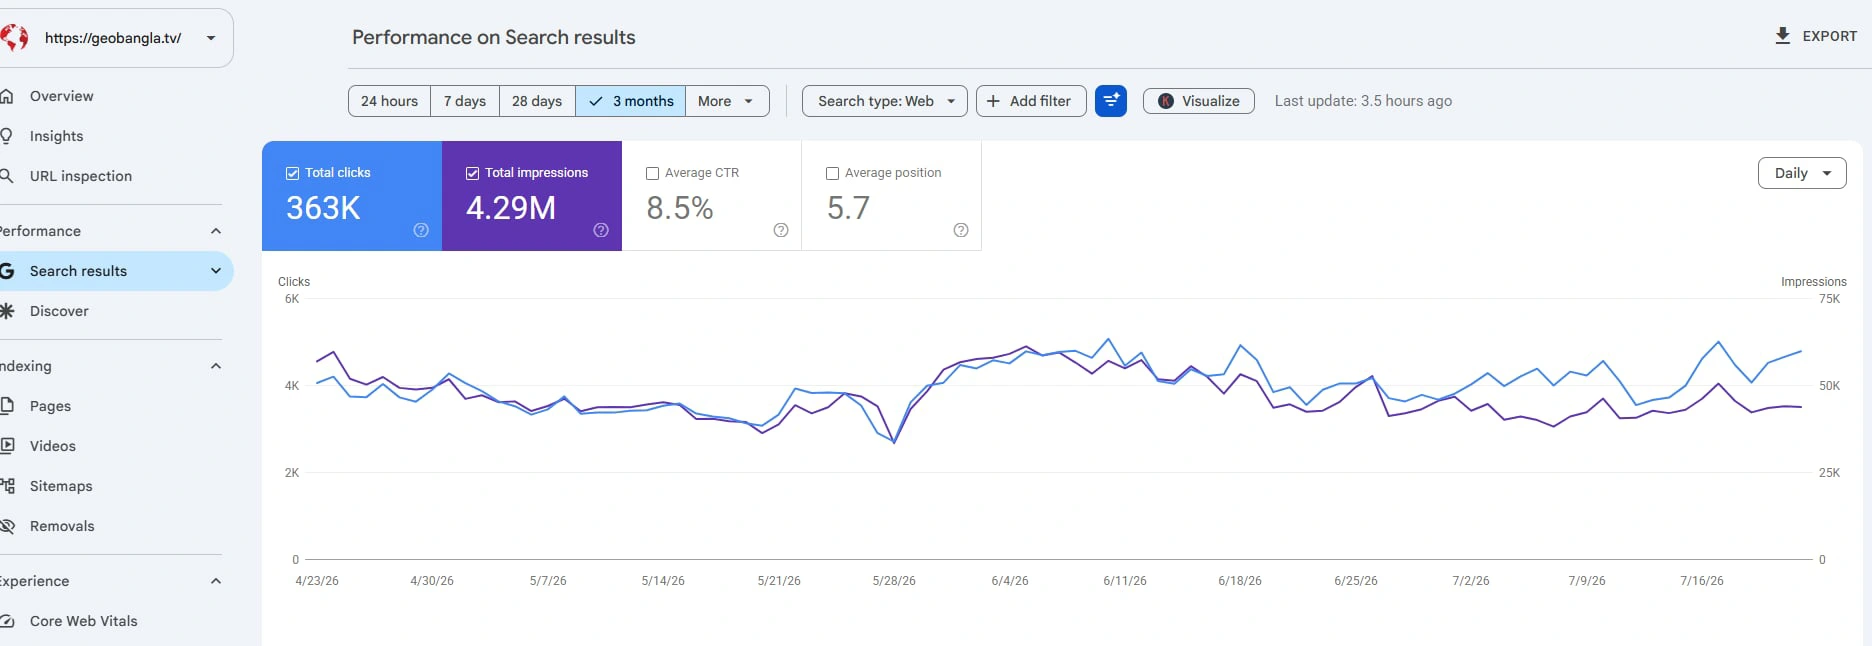Click the geobangla.tv site logo icon
Image resolution: width=1872 pixels, height=646 pixels.
pos(14,38)
